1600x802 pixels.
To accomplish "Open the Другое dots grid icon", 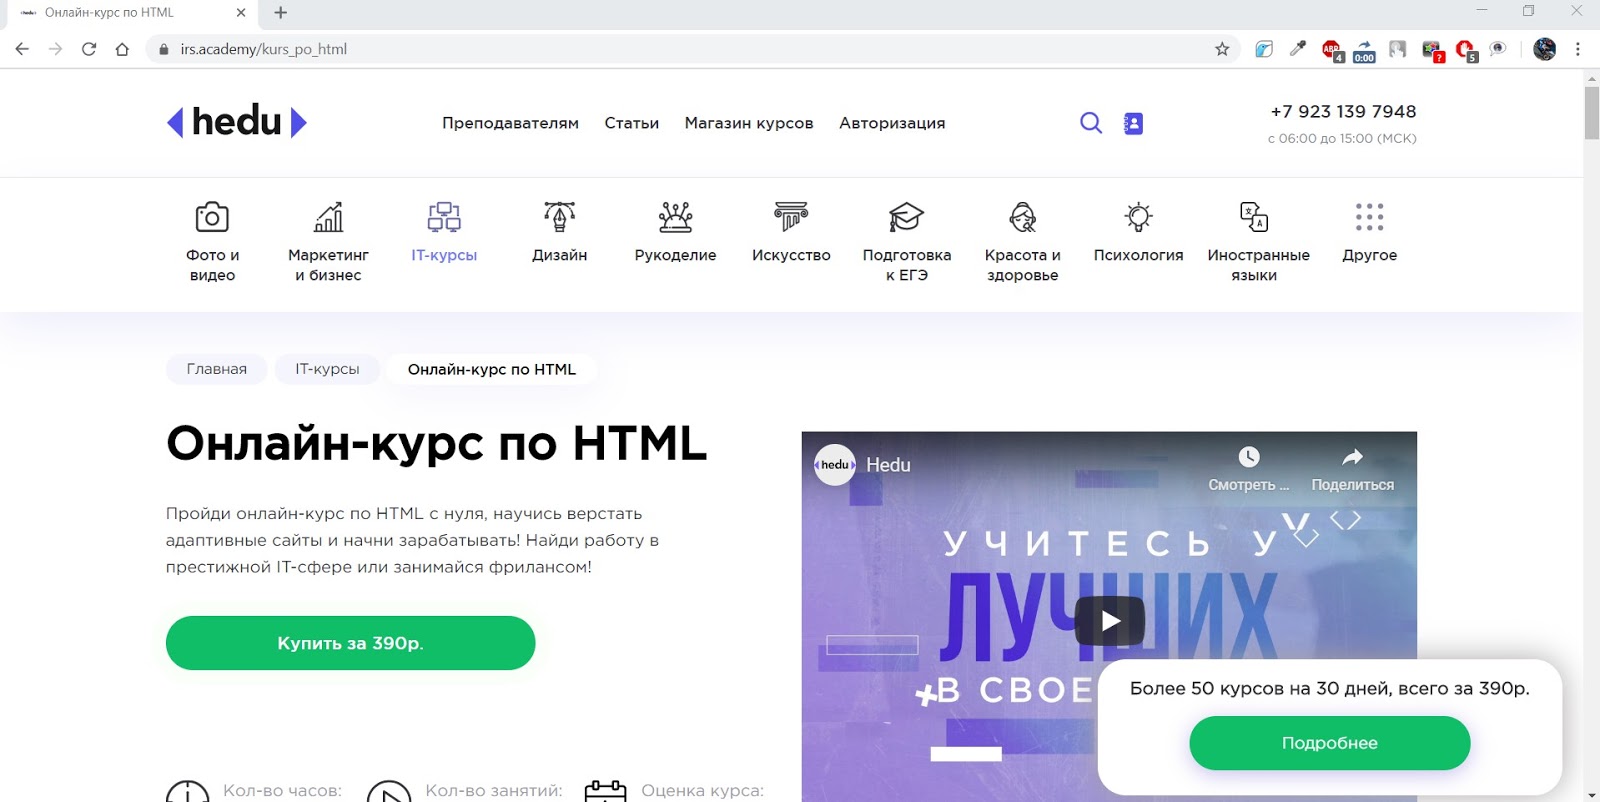I will point(1369,217).
